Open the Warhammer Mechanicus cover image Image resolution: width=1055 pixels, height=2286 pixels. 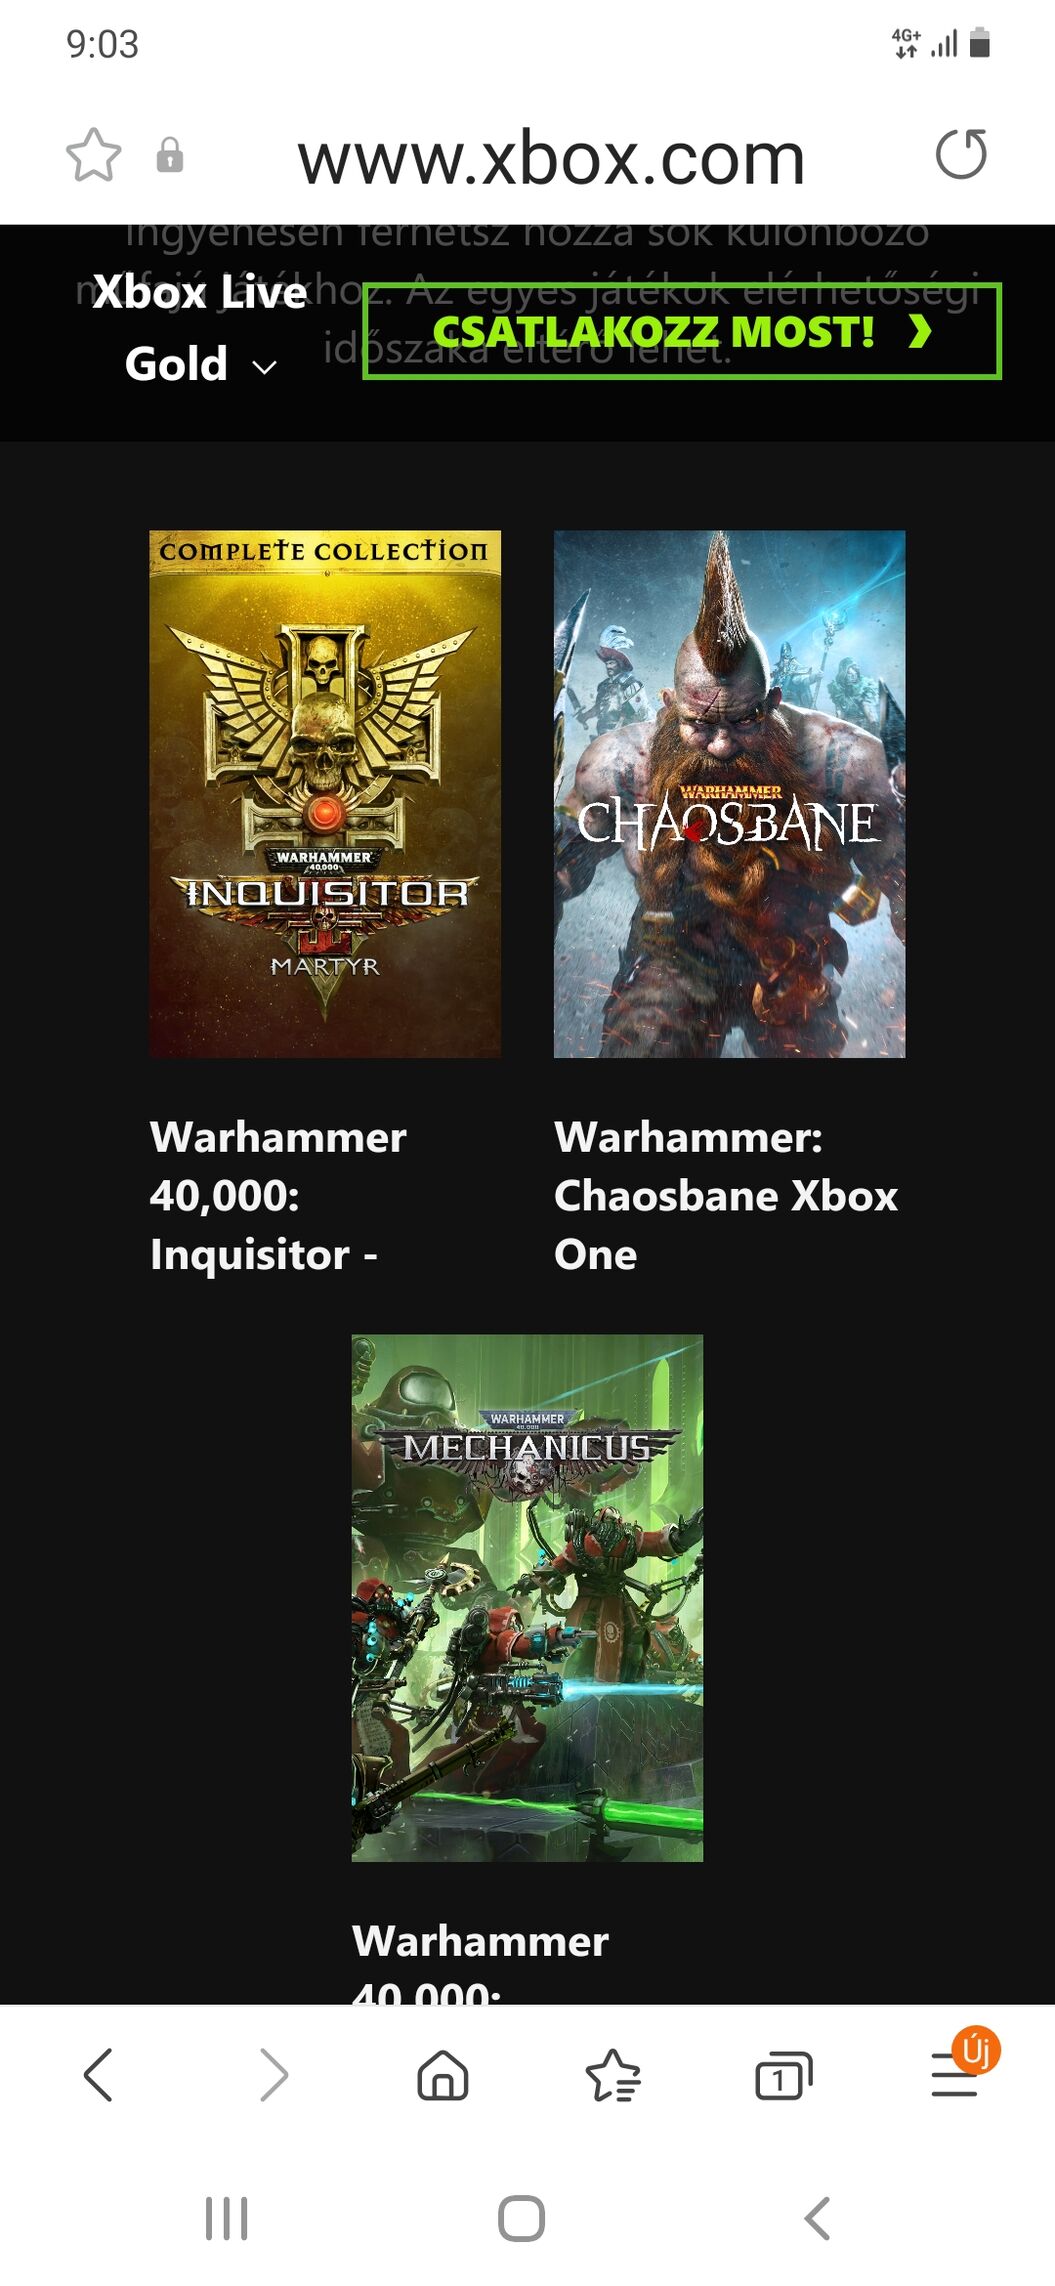(x=527, y=1598)
